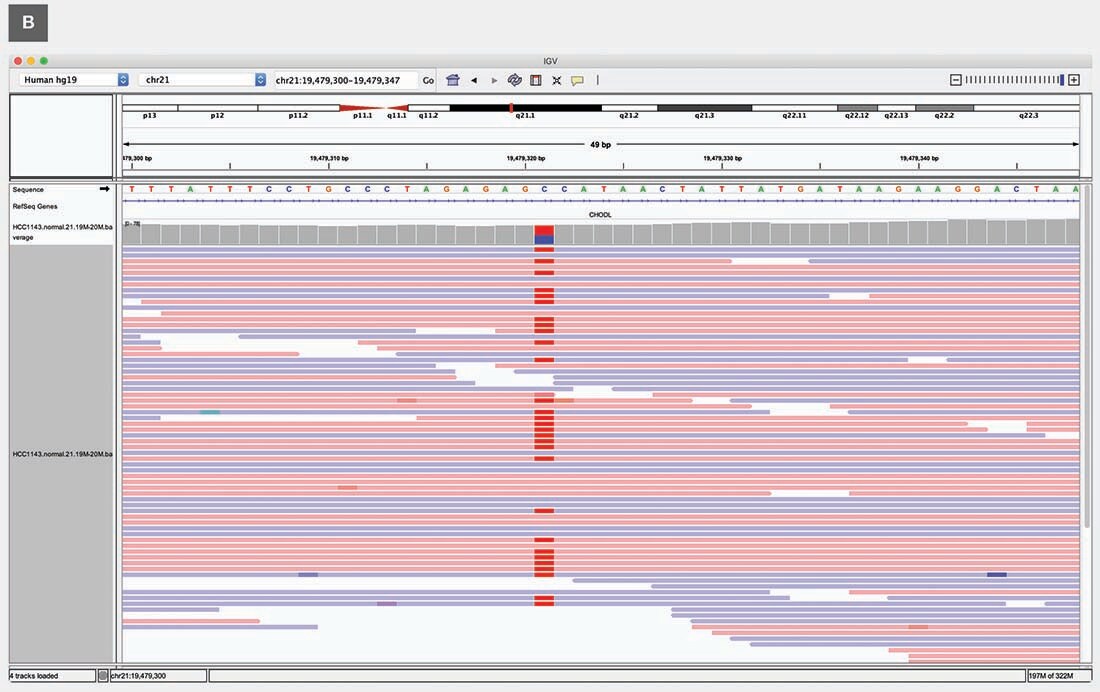The image size is (1100, 692).
Task: Click the zoom in plus icon
Action: click(1072, 79)
